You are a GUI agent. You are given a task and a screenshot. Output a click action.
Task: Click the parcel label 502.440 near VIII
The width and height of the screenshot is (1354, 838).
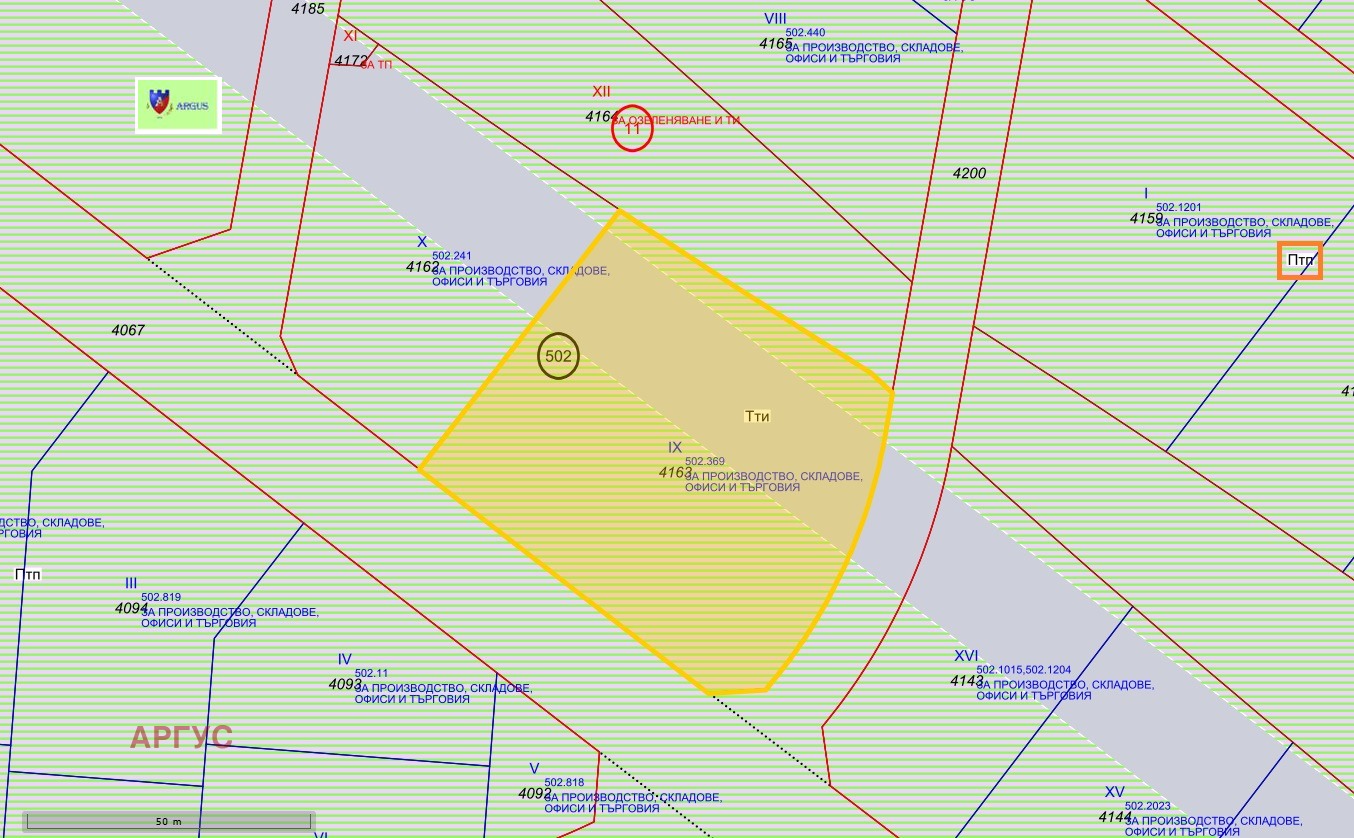point(805,33)
